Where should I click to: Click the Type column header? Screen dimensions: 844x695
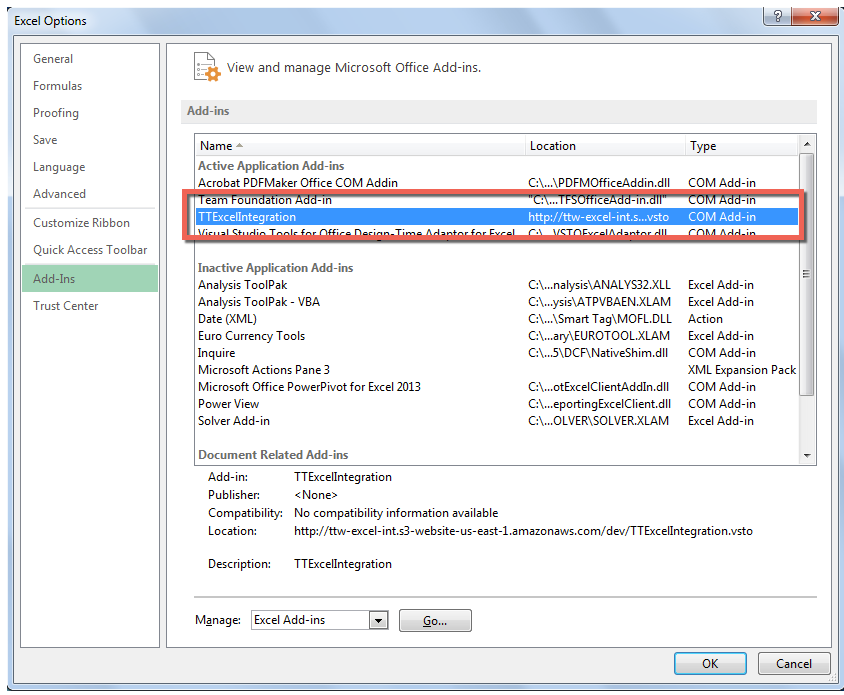(x=741, y=145)
